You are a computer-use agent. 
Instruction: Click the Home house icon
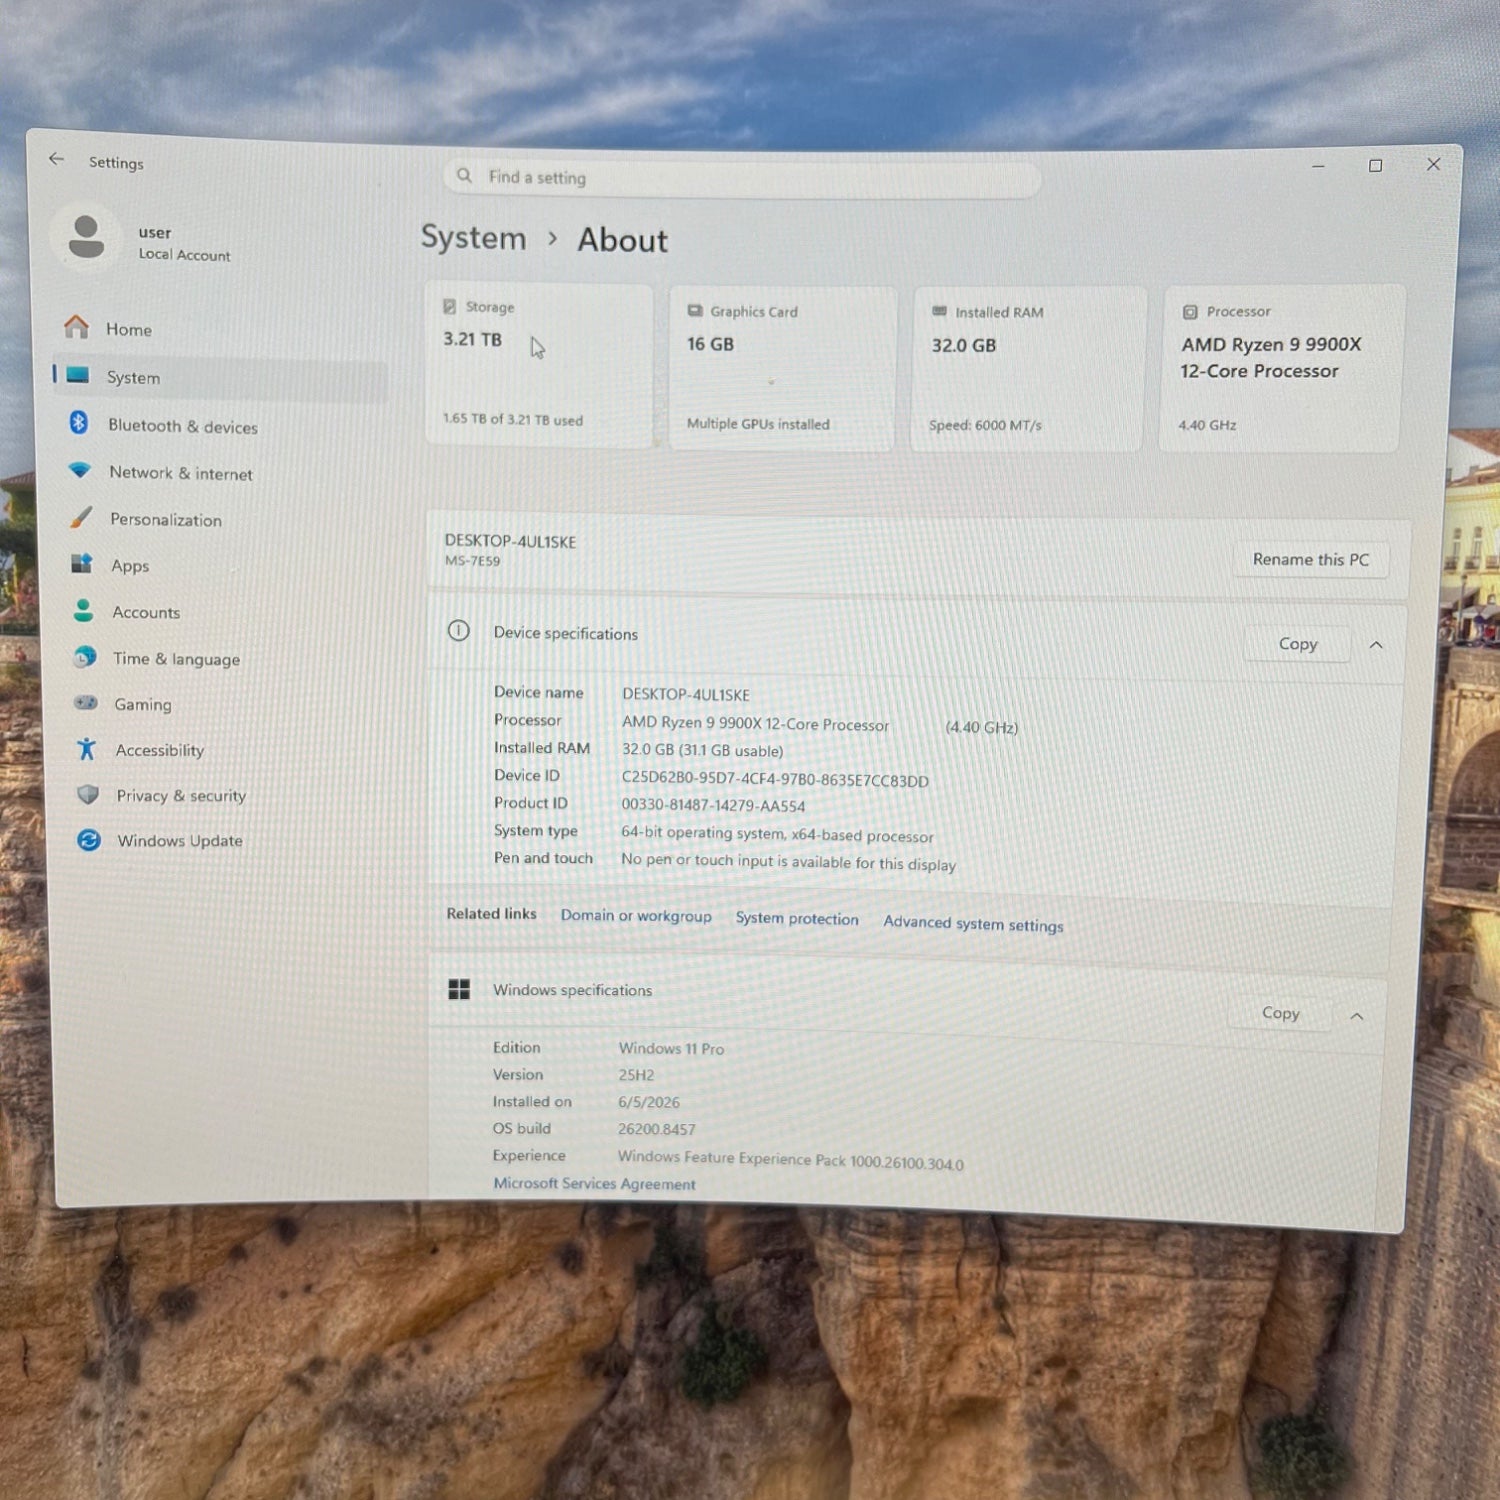(76, 326)
